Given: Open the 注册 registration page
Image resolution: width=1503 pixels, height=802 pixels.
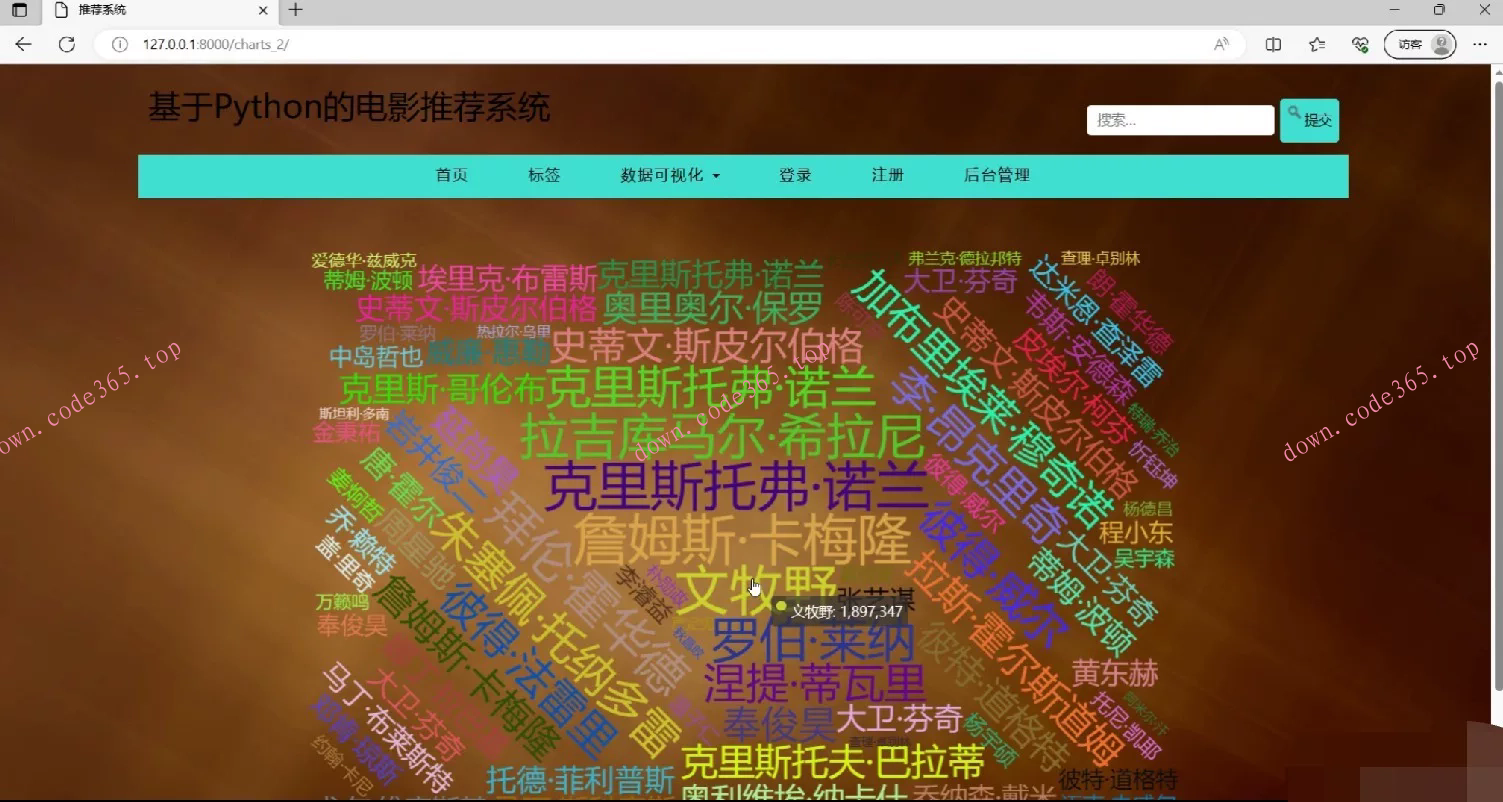Looking at the screenshot, I should (x=887, y=175).
